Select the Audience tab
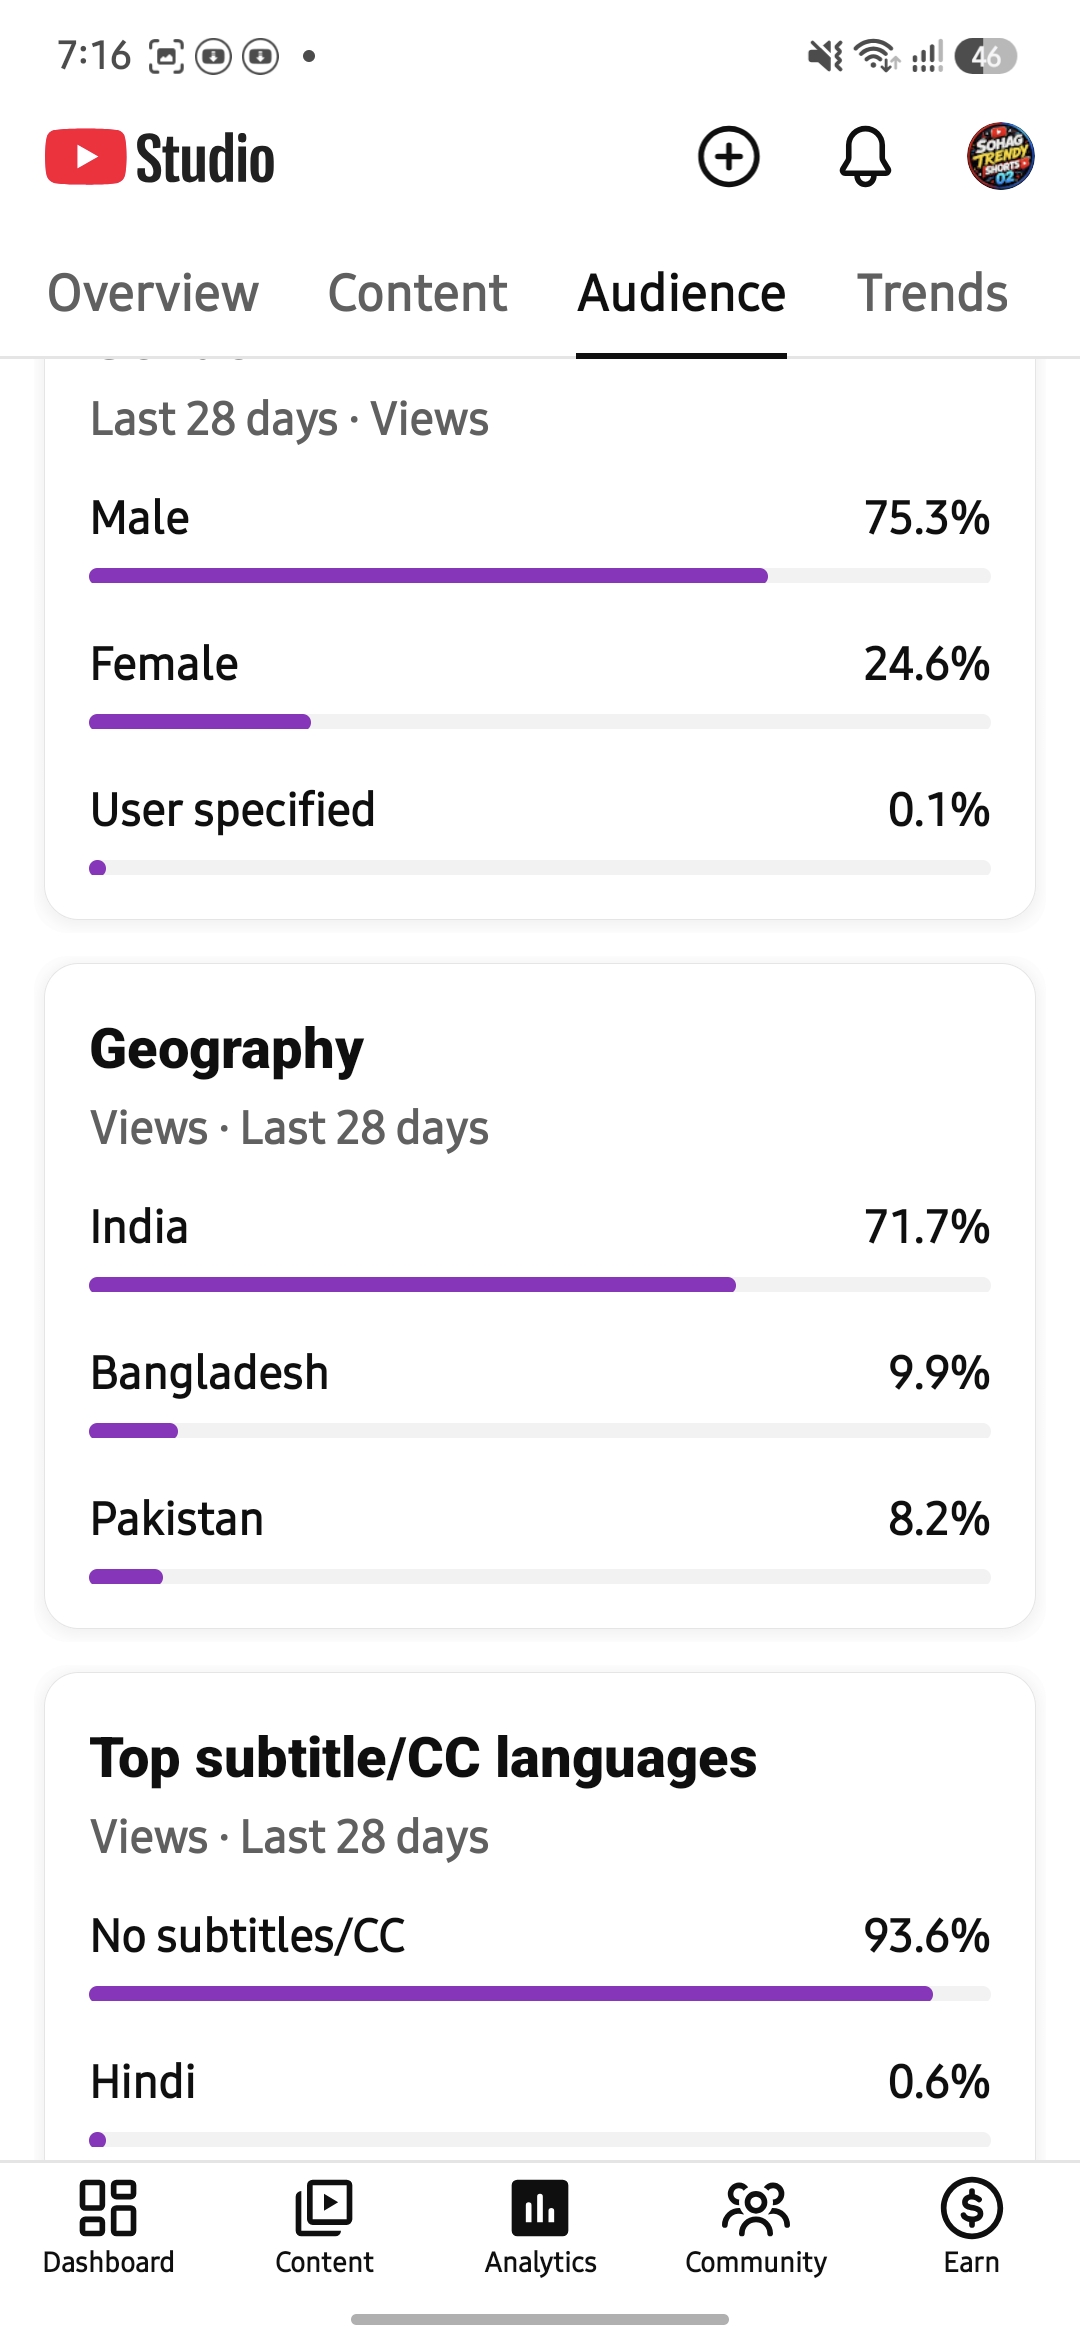 (x=682, y=293)
